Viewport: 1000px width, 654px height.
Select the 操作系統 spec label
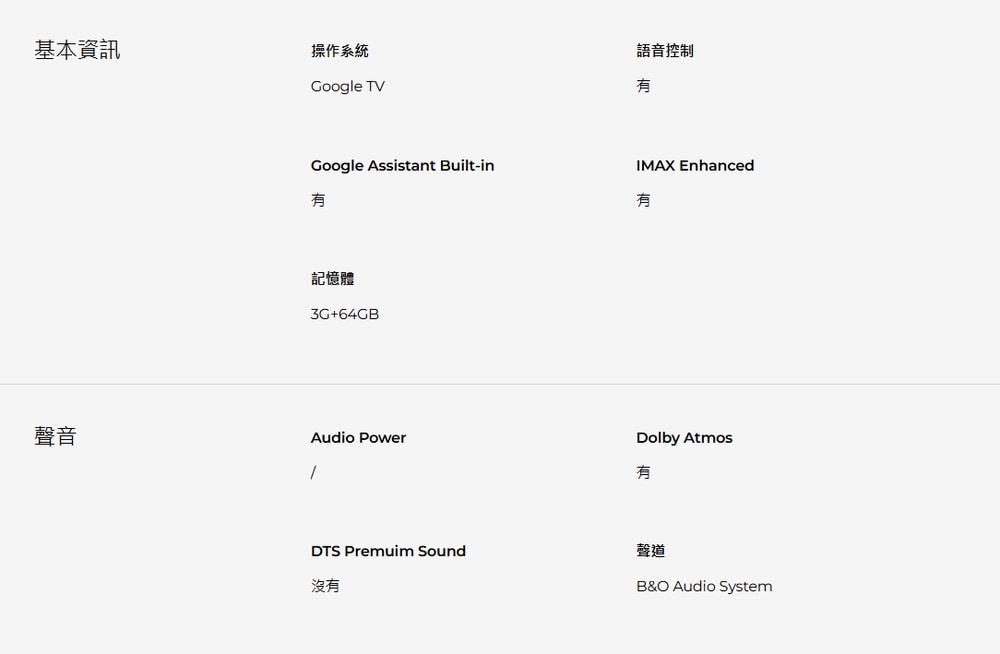(339, 51)
